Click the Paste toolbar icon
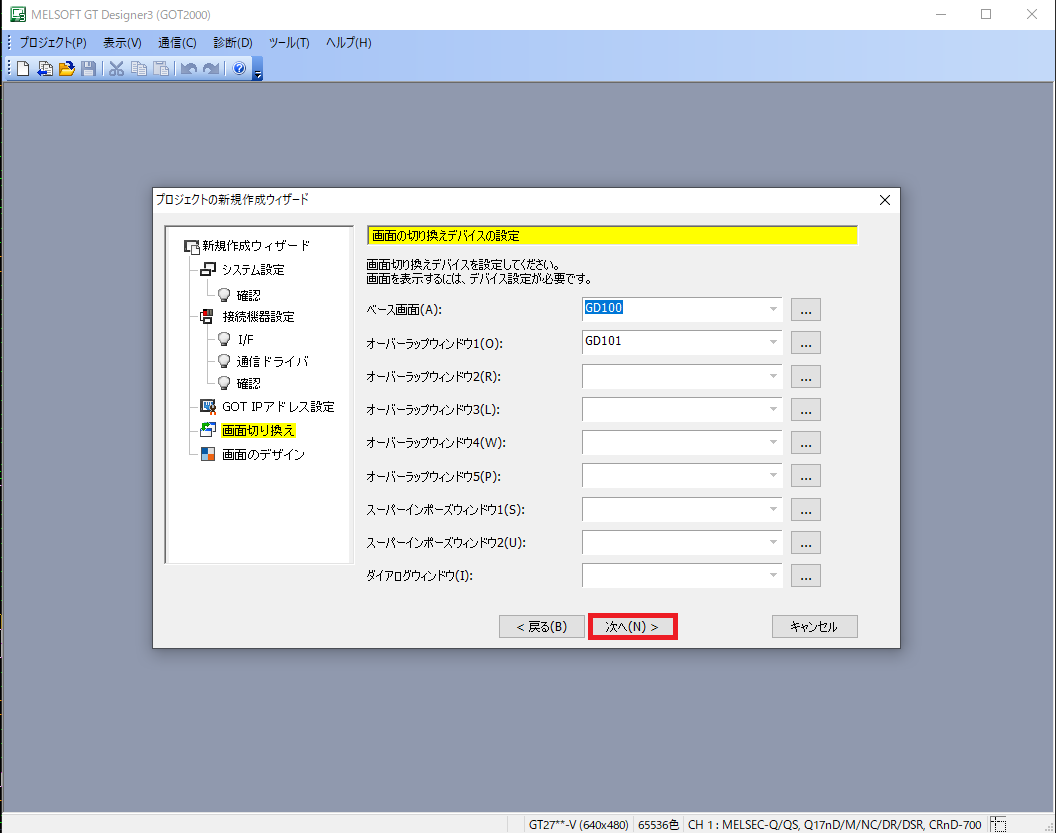The height and width of the screenshot is (833, 1056). 161,68
